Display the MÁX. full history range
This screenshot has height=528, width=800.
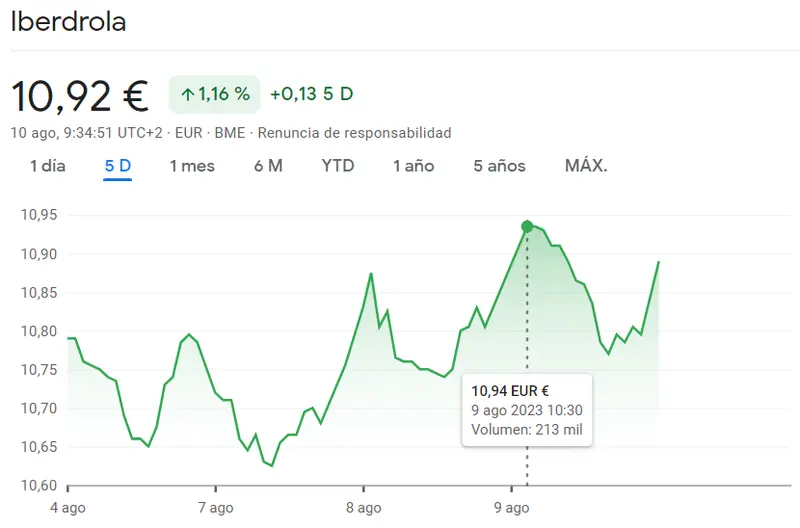tap(586, 166)
